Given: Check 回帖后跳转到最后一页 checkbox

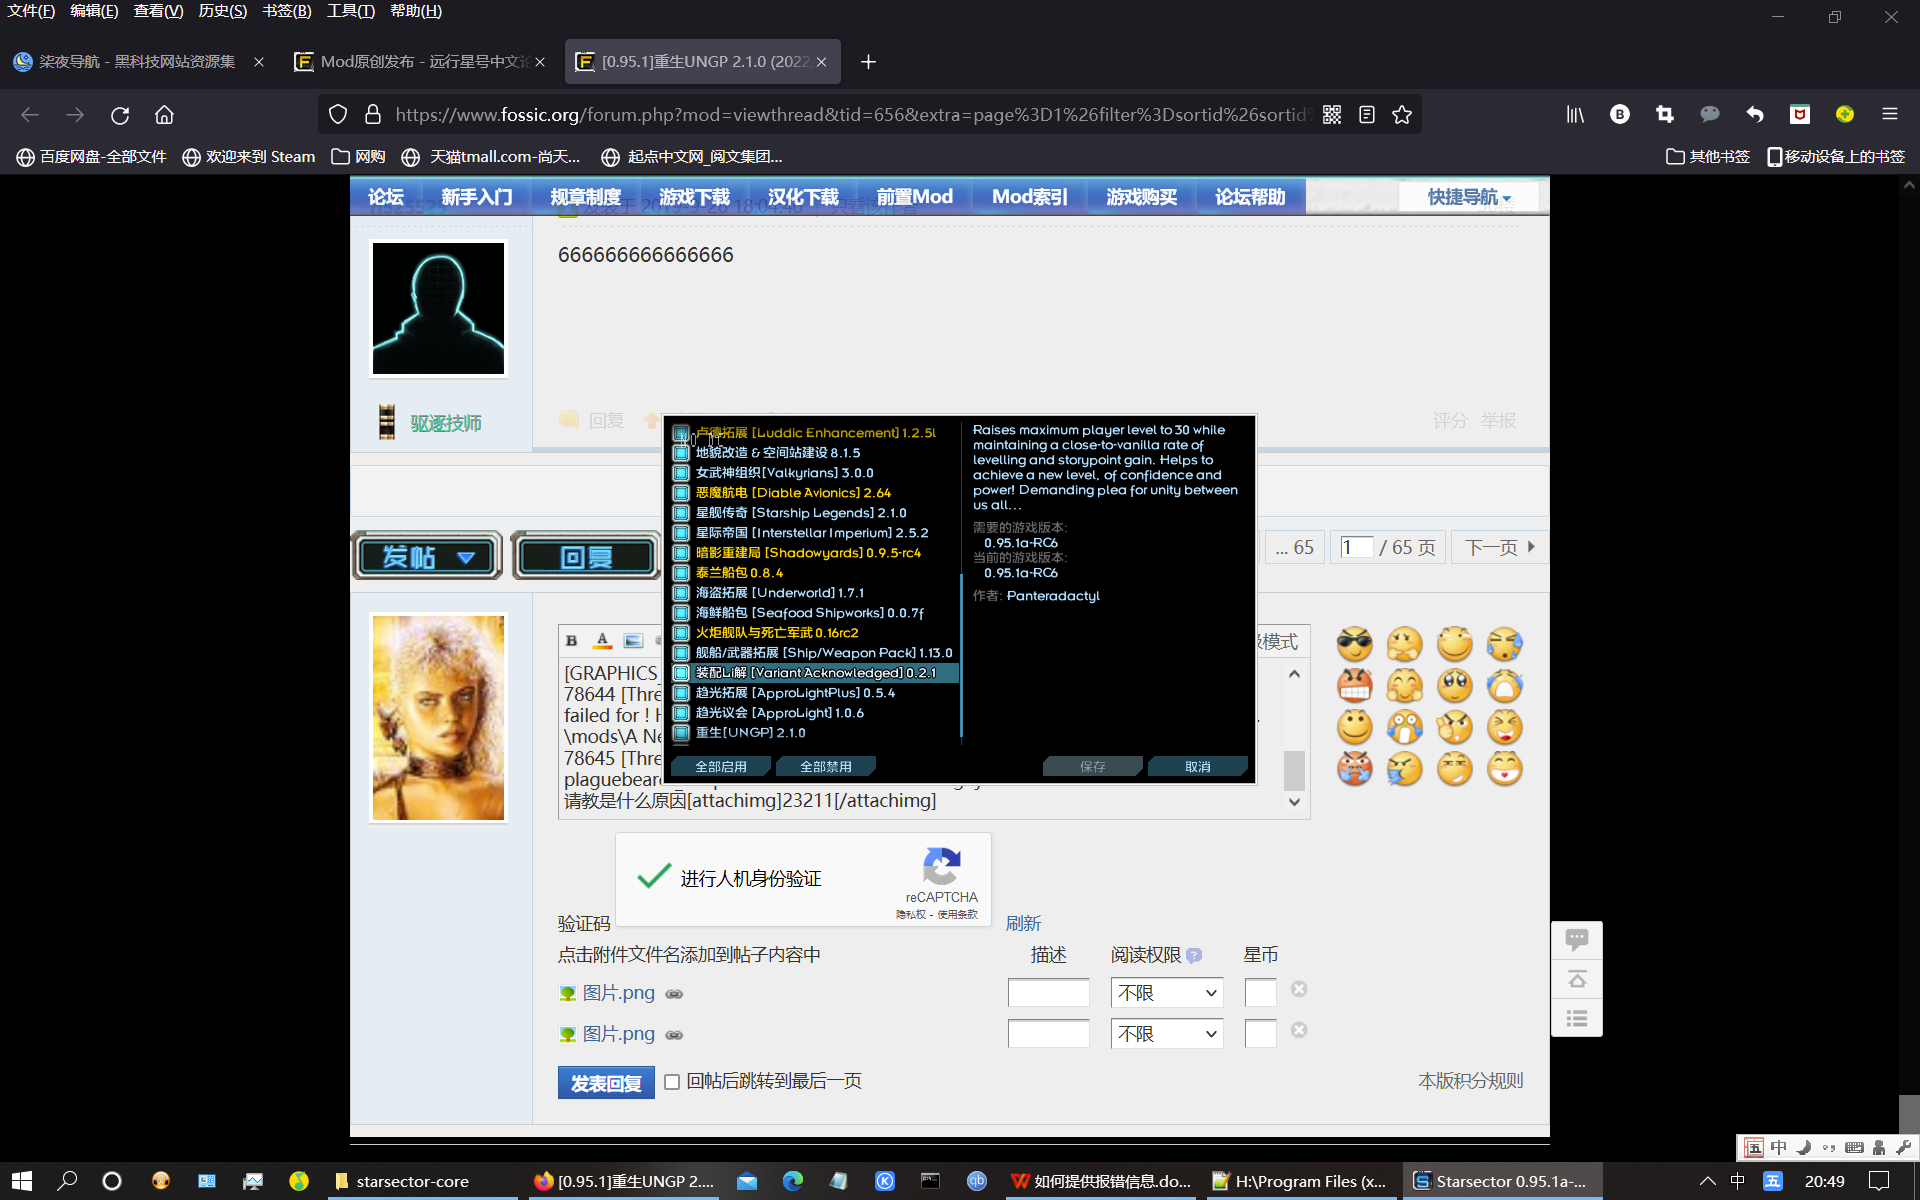Looking at the screenshot, I should pos(672,1082).
